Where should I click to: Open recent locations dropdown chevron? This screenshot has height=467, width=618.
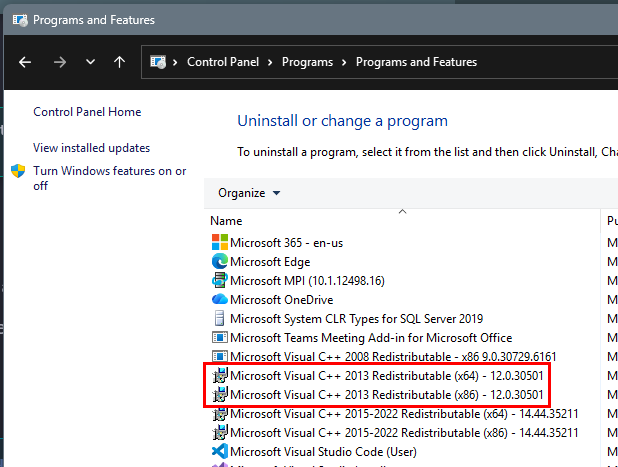click(x=90, y=62)
